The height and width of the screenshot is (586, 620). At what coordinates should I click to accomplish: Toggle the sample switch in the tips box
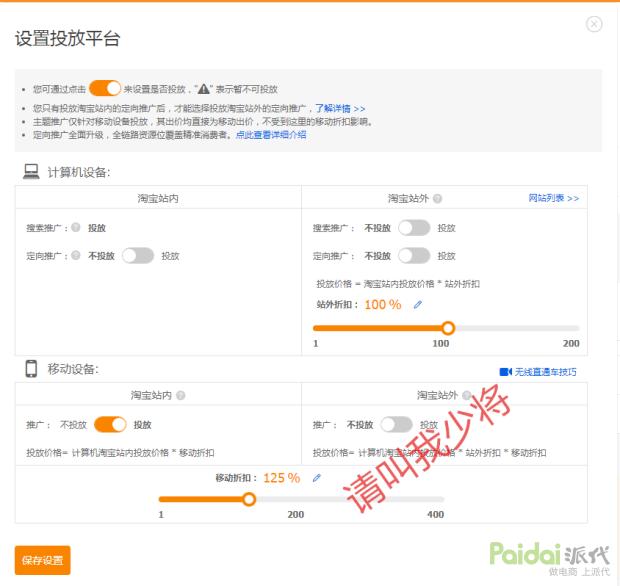pos(105,88)
